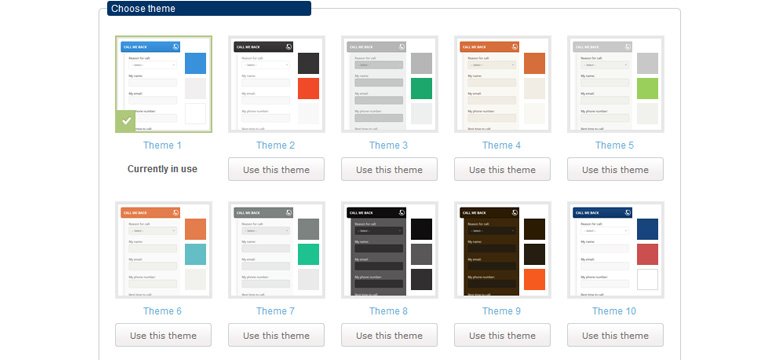Click Use this theme under Theme 5
774x360 pixels.
coord(616,169)
